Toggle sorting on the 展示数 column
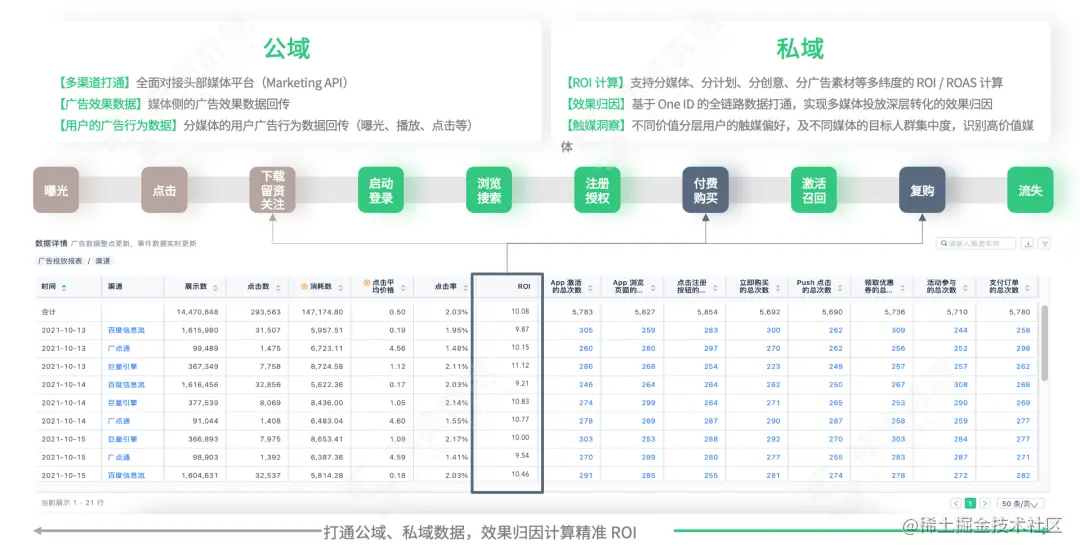Image resolution: width=1080 pixels, height=553 pixels. tap(216, 287)
